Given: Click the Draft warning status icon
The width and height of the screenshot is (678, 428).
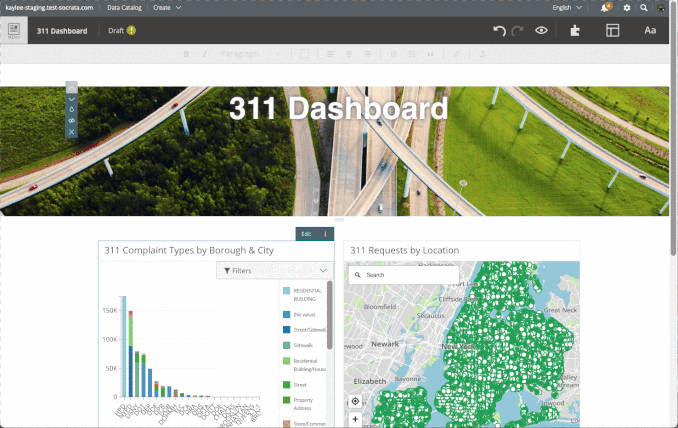Looking at the screenshot, I should pos(131,30).
